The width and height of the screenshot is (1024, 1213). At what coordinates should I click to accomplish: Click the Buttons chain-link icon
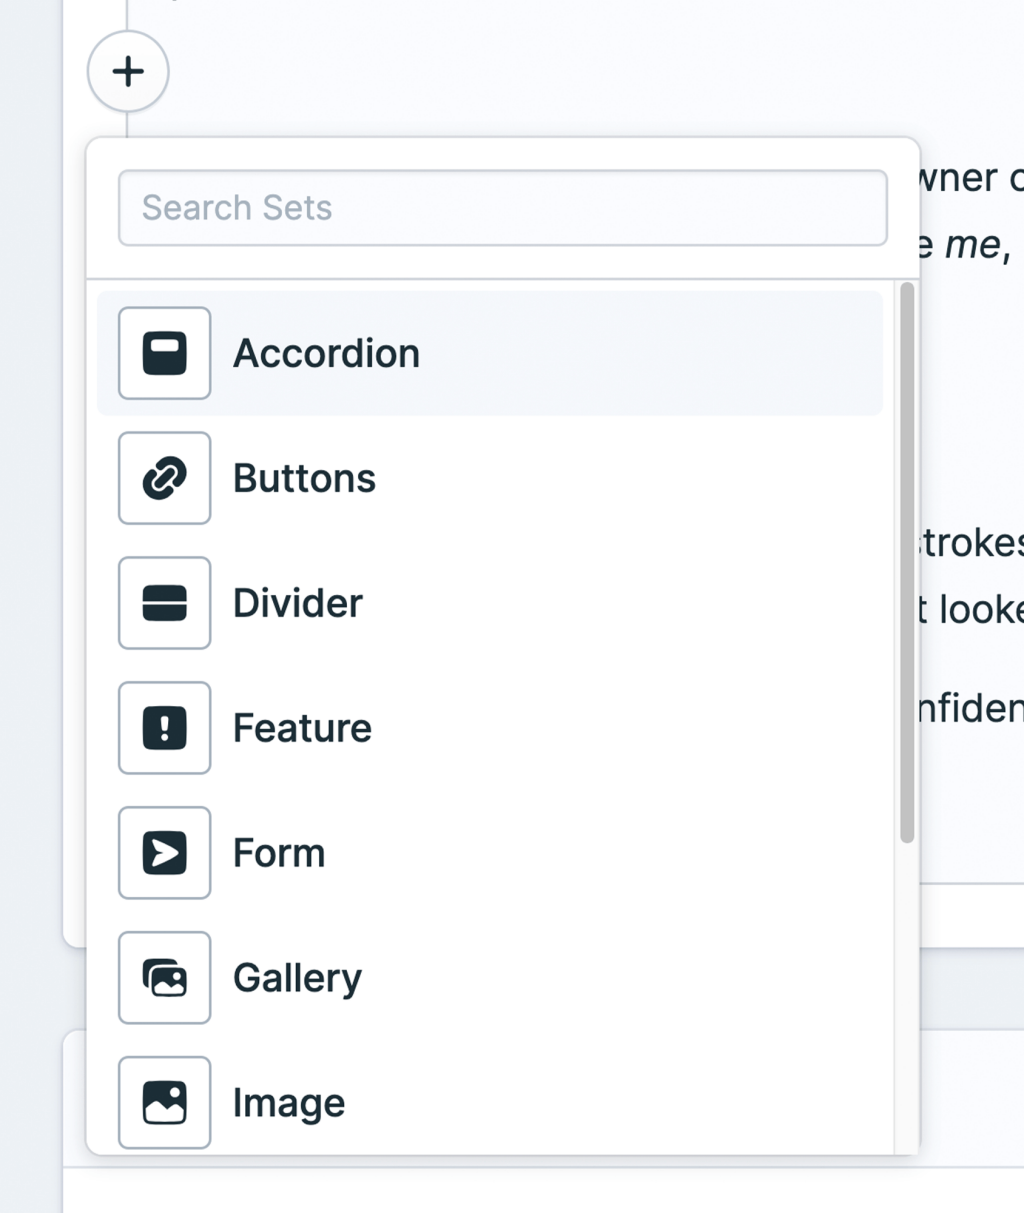(165, 478)
